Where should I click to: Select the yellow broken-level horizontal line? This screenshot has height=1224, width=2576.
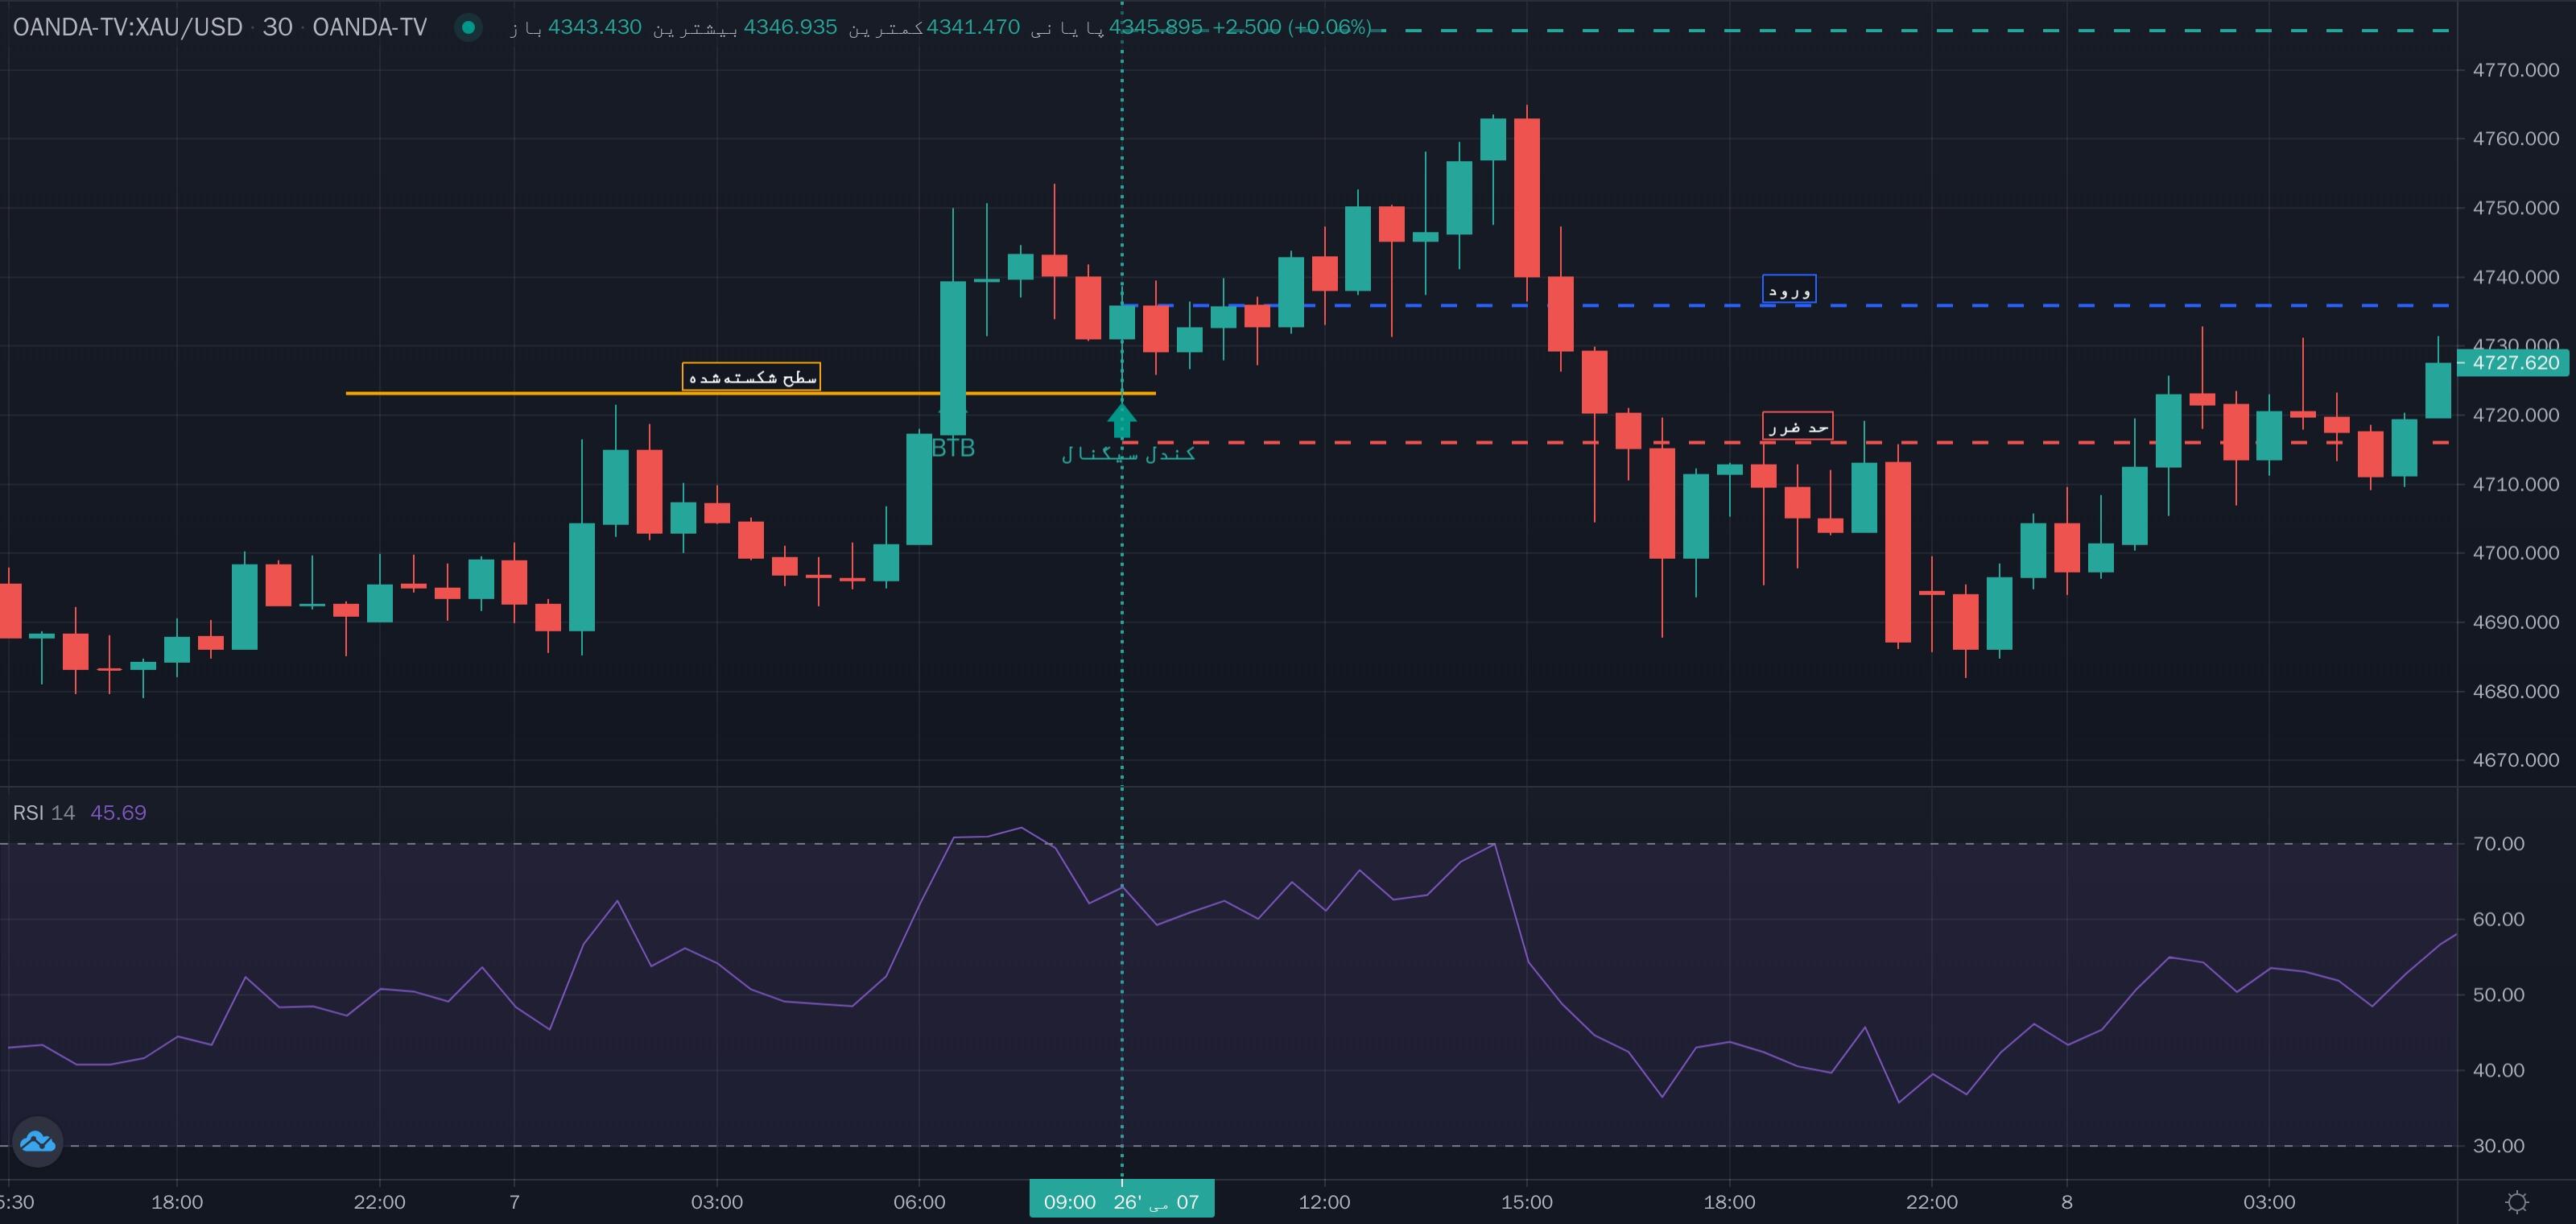coord(750,393)
